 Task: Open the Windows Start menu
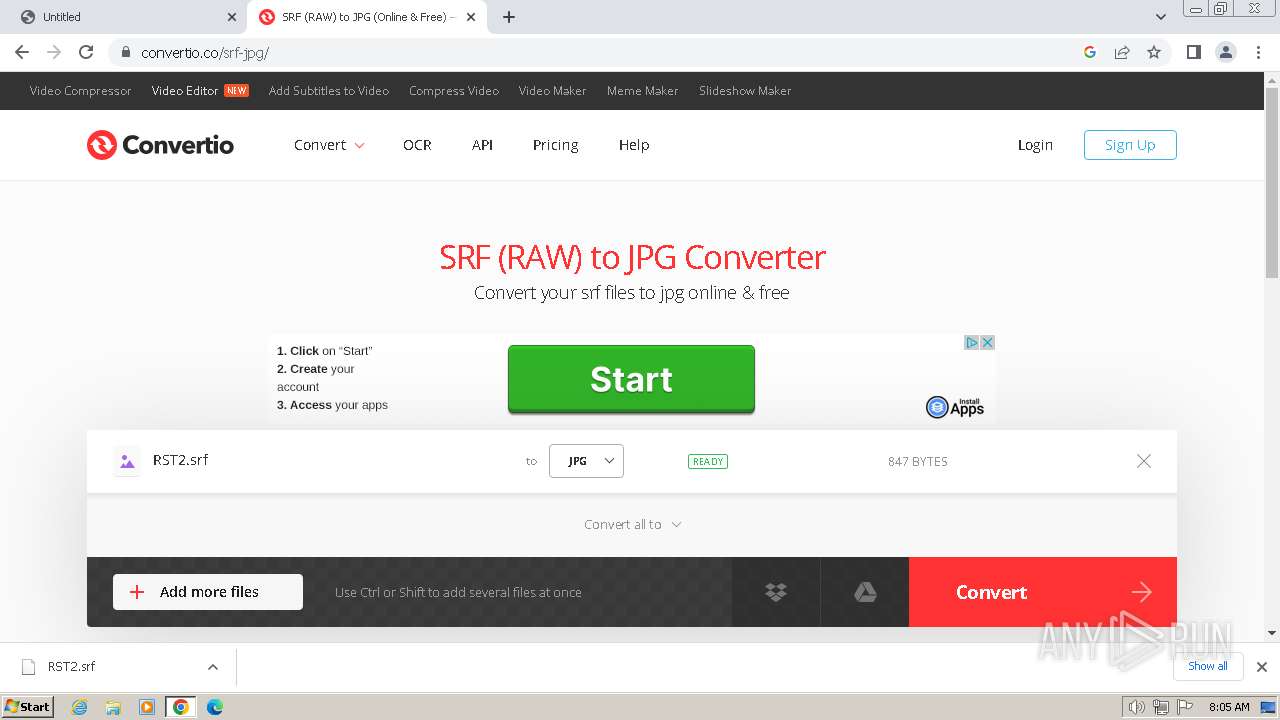pyautogui.click(x=28, y=706)
